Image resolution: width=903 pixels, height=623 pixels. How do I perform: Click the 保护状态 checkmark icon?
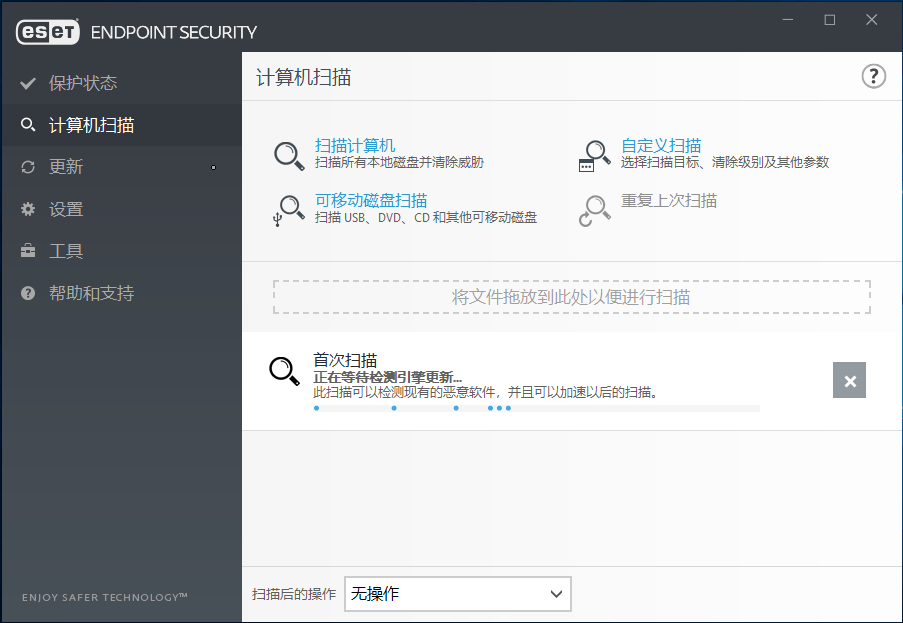point(27,83)
